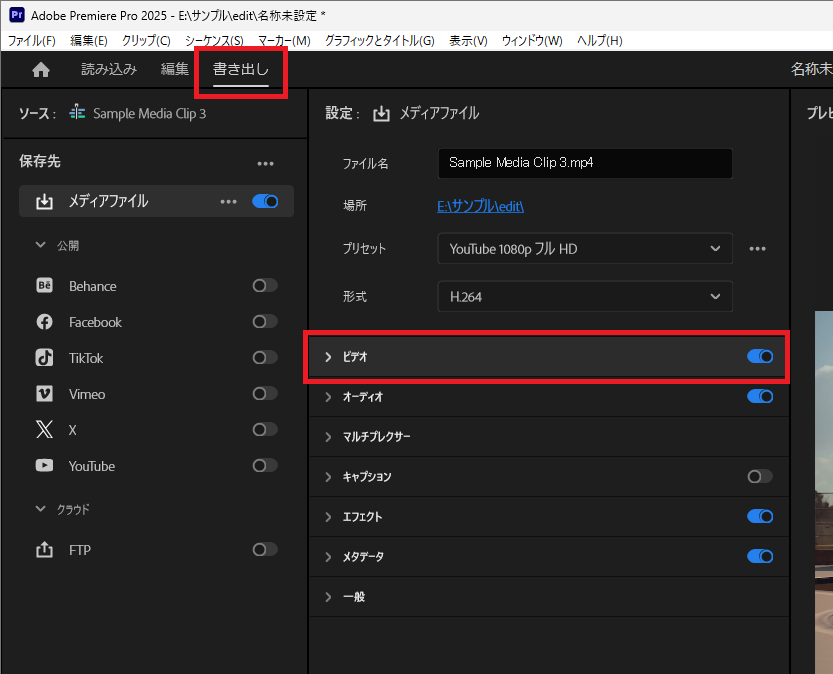Collapse the 公開 destinations group
The image size is (833, 674).
41,245
